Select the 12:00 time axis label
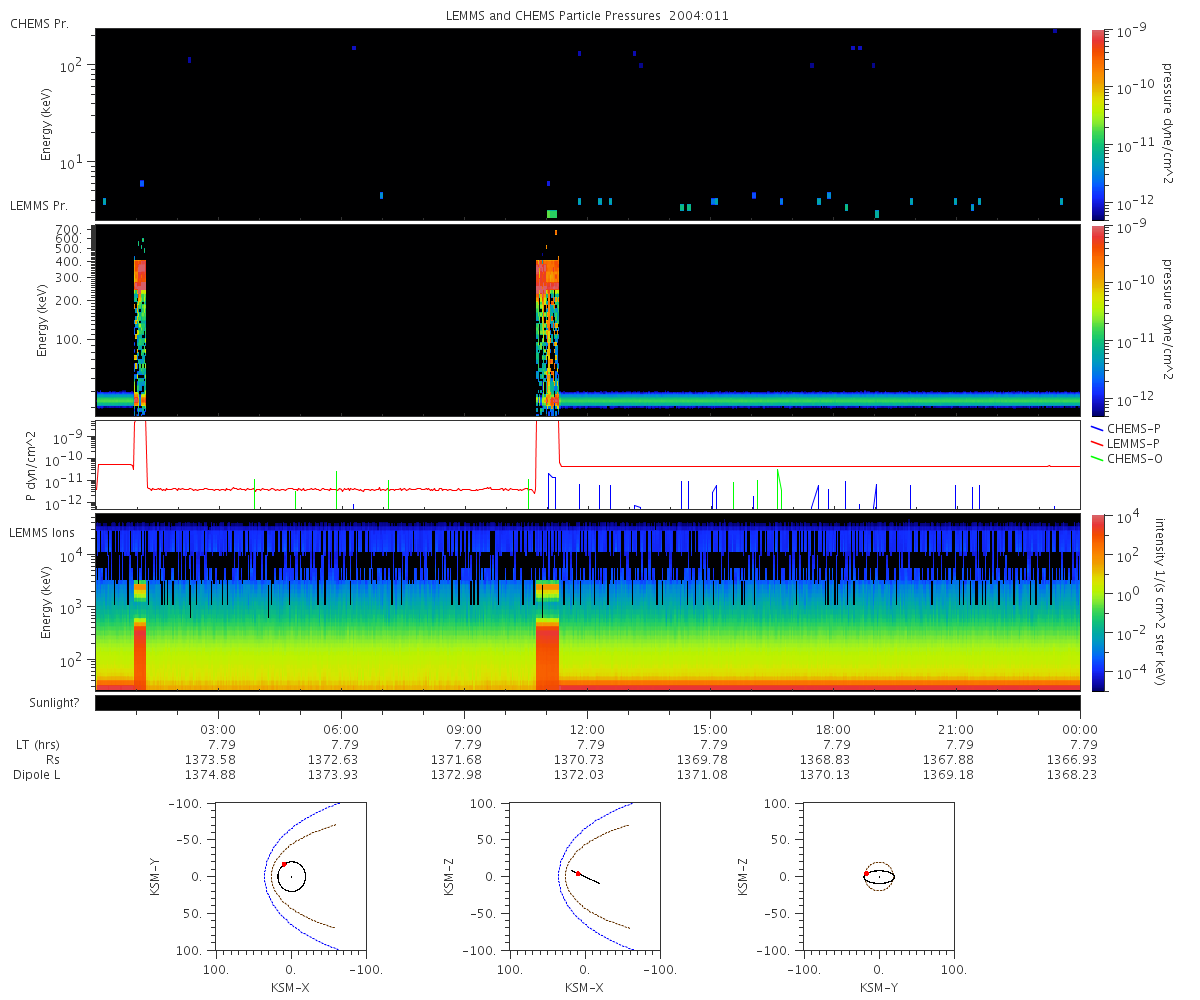Image resolution: width=1200 pixels, height=1000 pixels. click(588, 730)
